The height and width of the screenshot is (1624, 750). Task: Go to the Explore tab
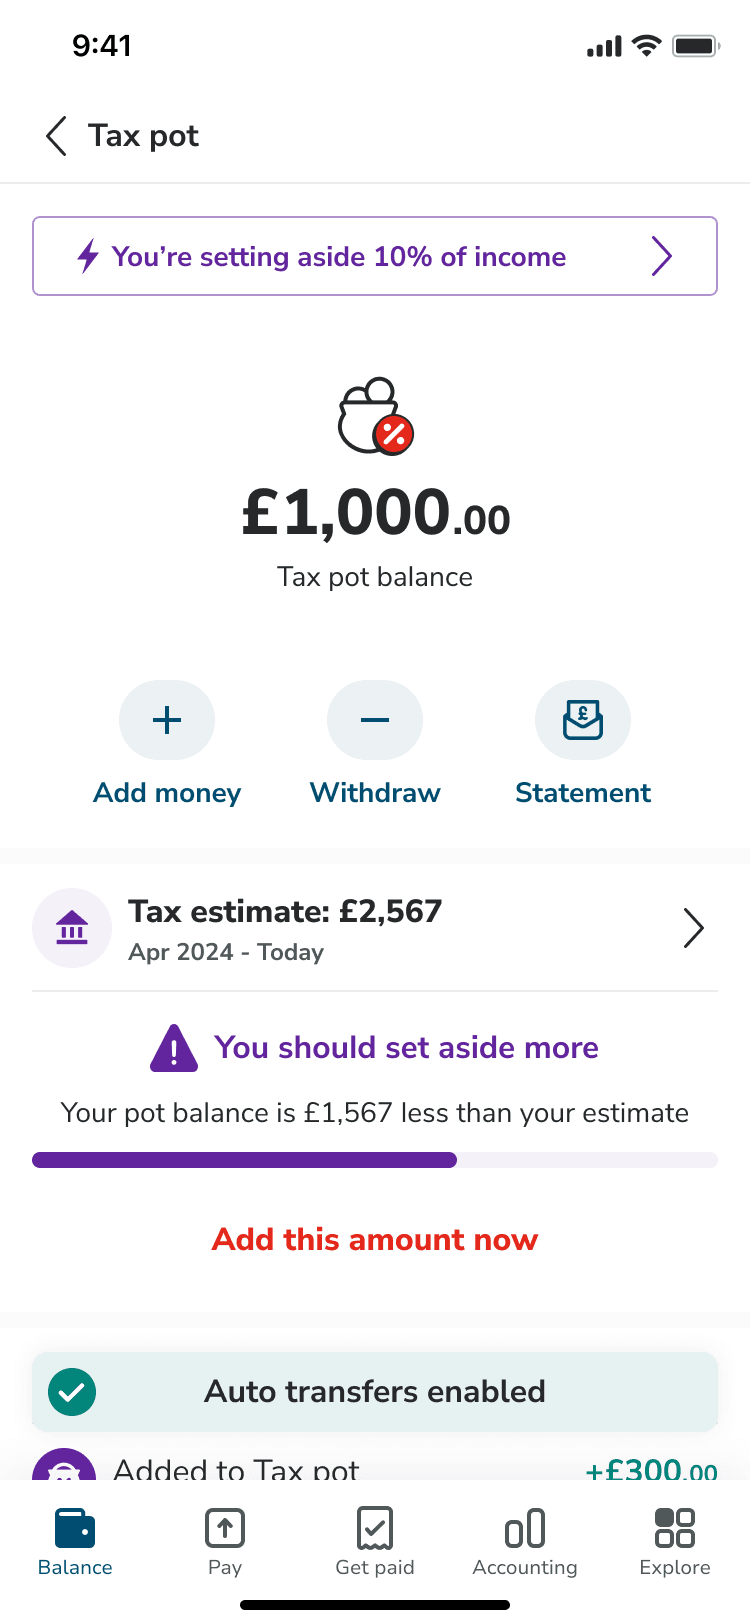675,1541
